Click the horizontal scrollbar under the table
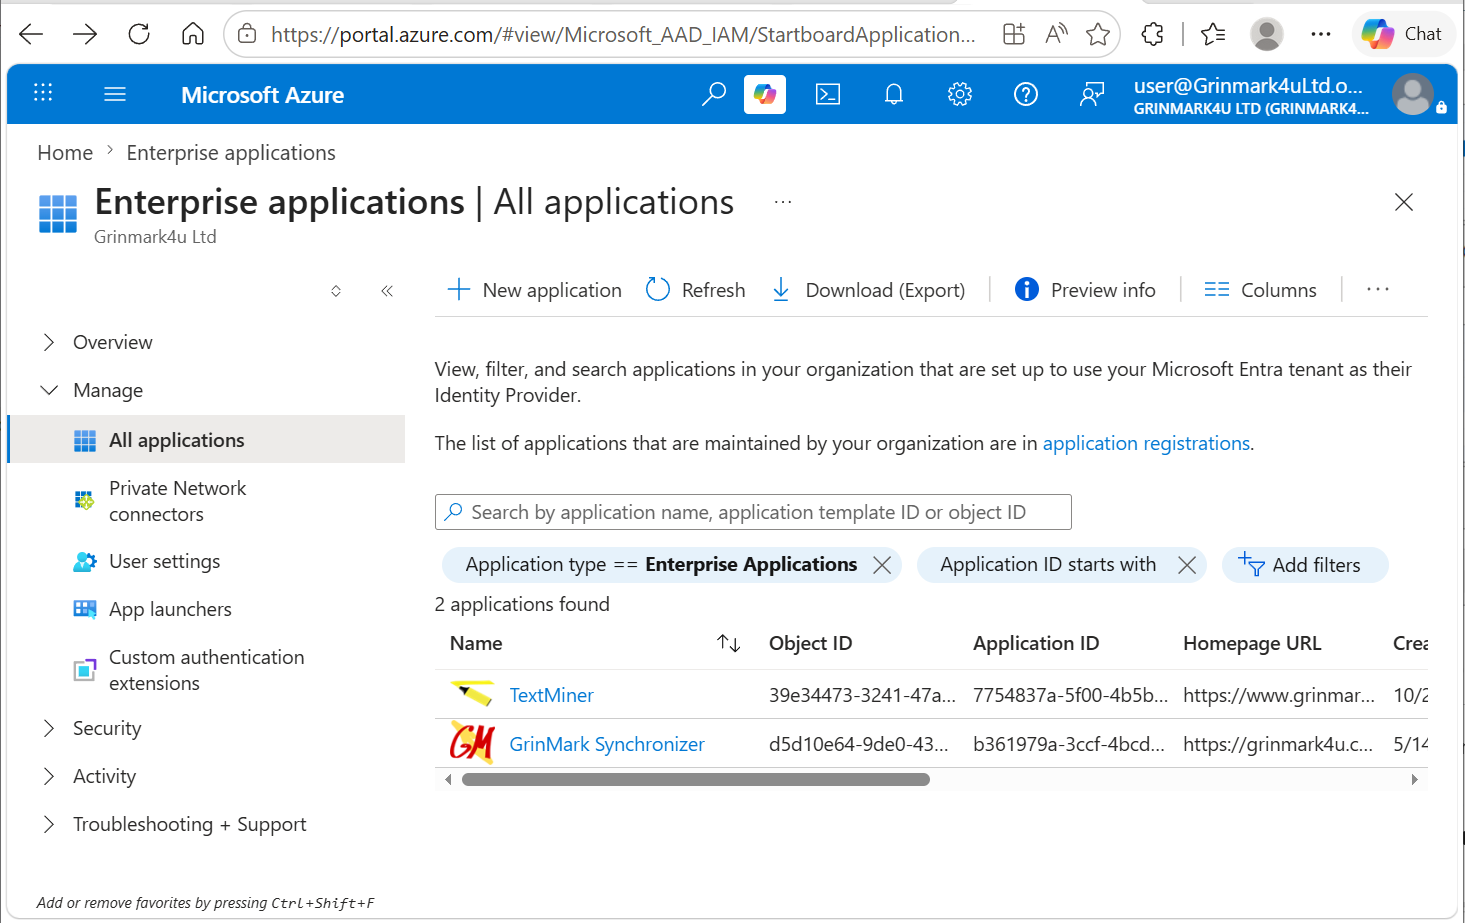 pyautogui.click(x=696, y=779)
